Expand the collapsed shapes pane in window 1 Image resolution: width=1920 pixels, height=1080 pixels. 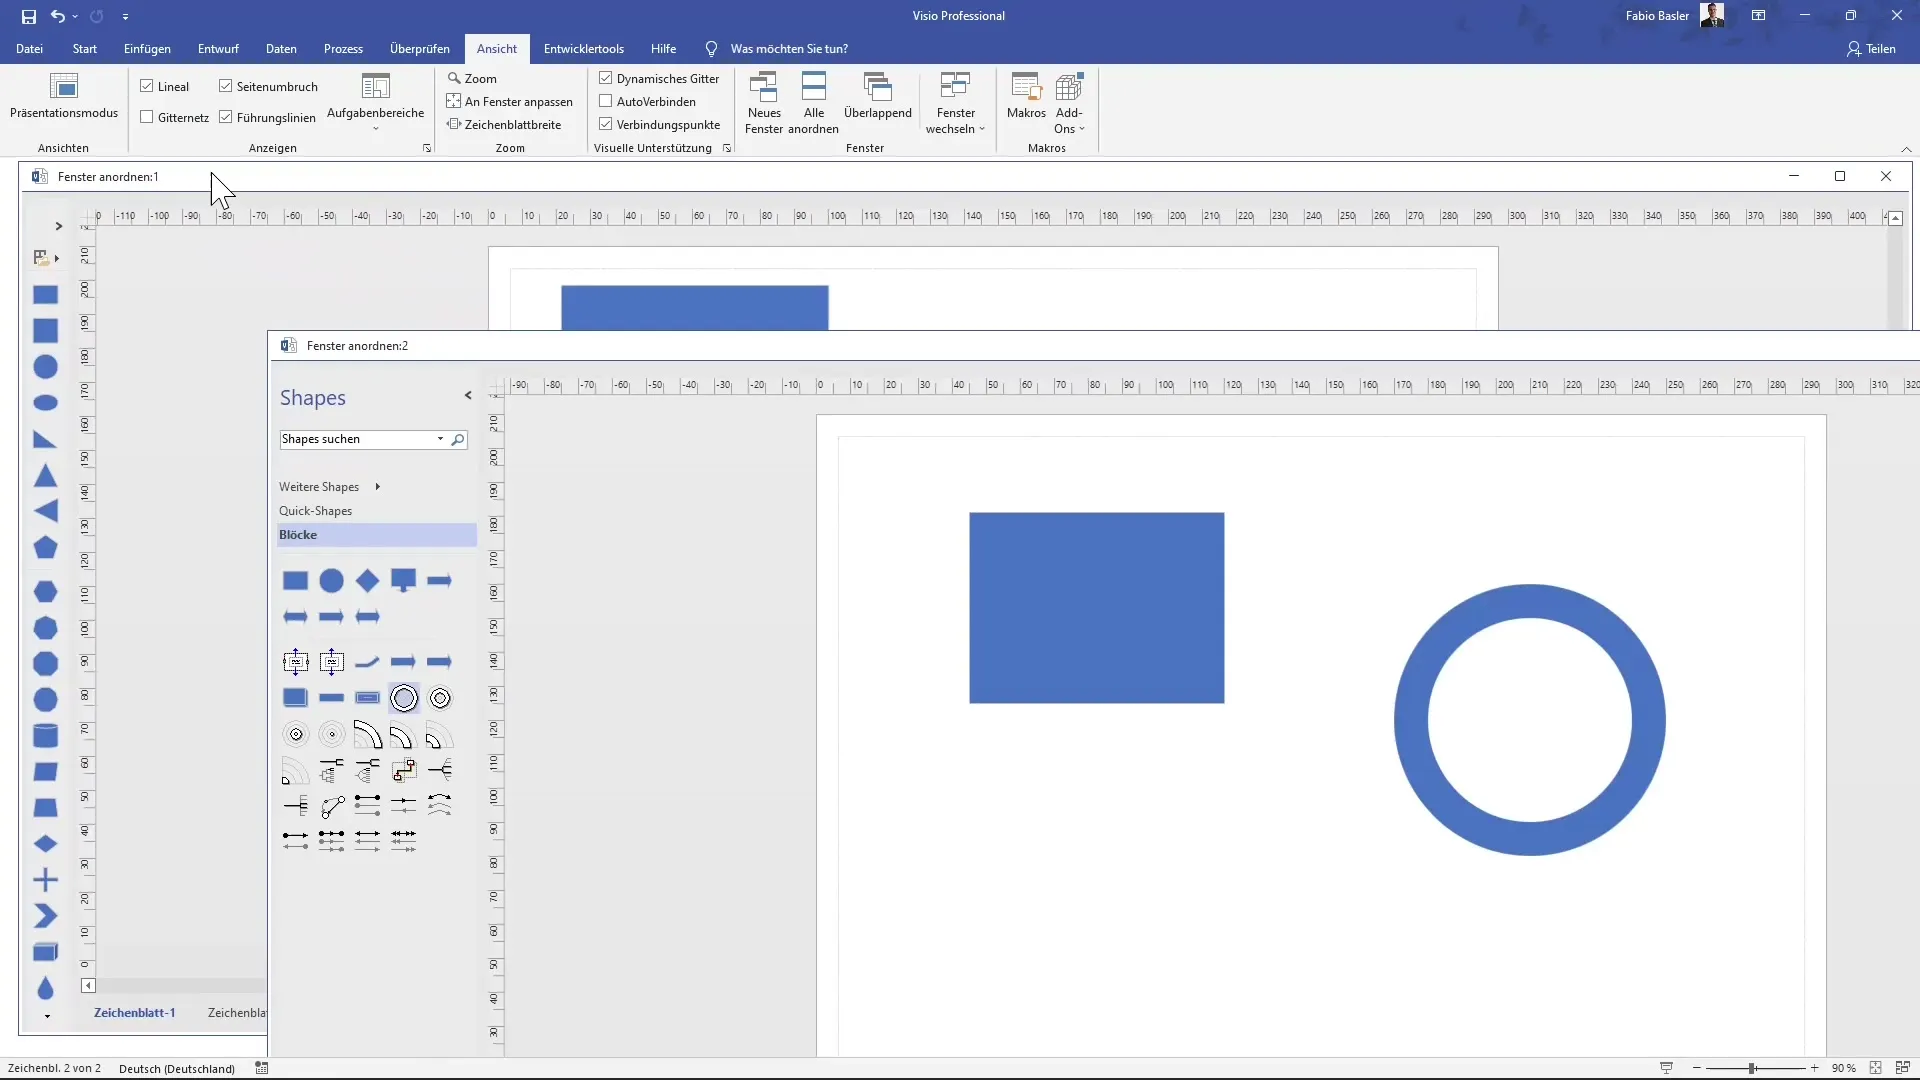58,226
